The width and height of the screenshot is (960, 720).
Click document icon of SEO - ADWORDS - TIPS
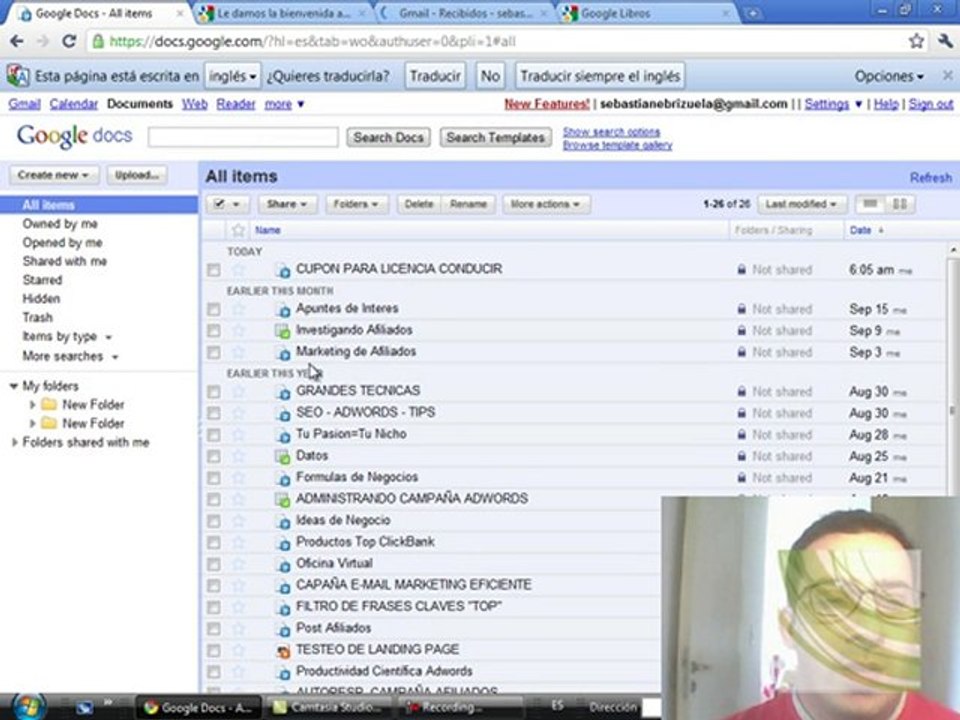pos(283,413)
